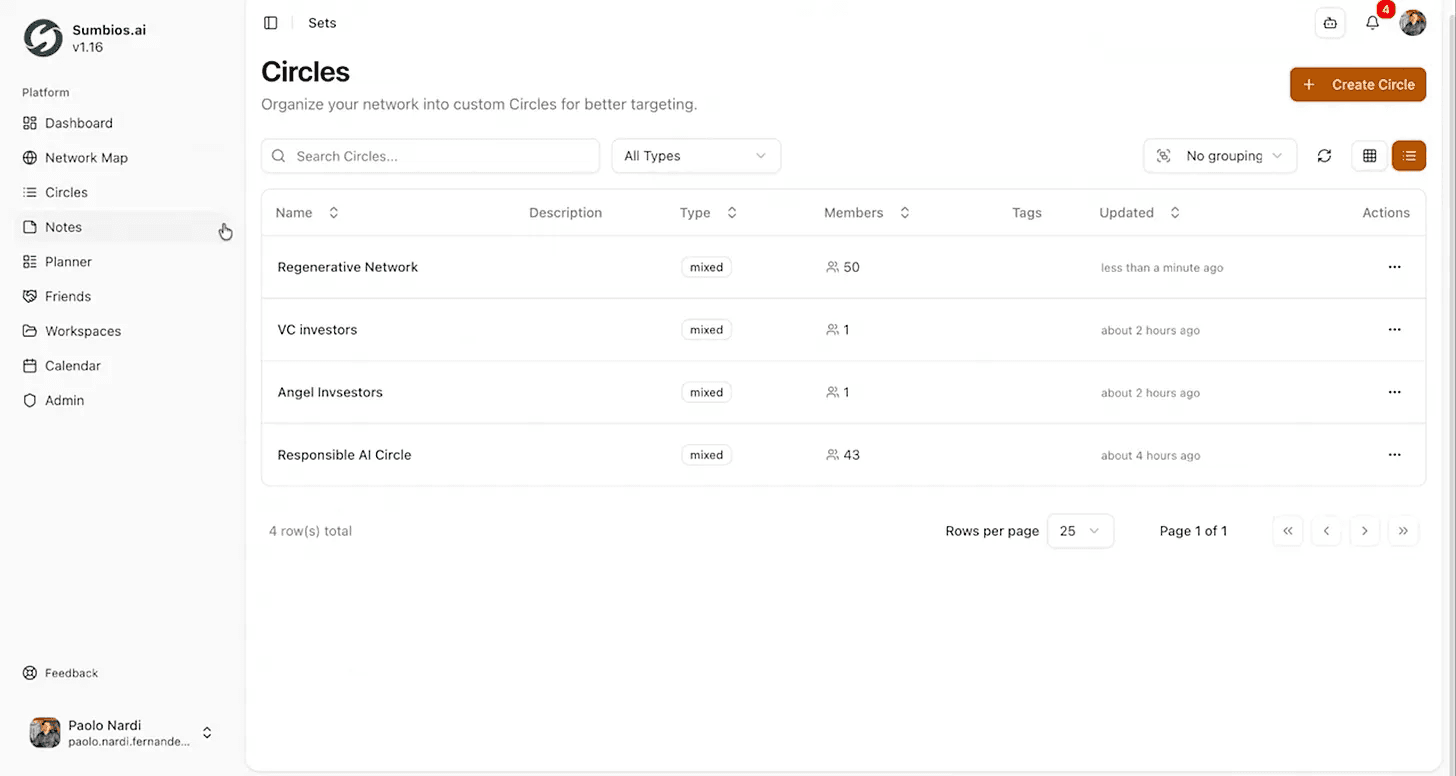Screen dimensions: 1456x776
Task: Click the 43 members count
Action: click(x=843, y=455)
